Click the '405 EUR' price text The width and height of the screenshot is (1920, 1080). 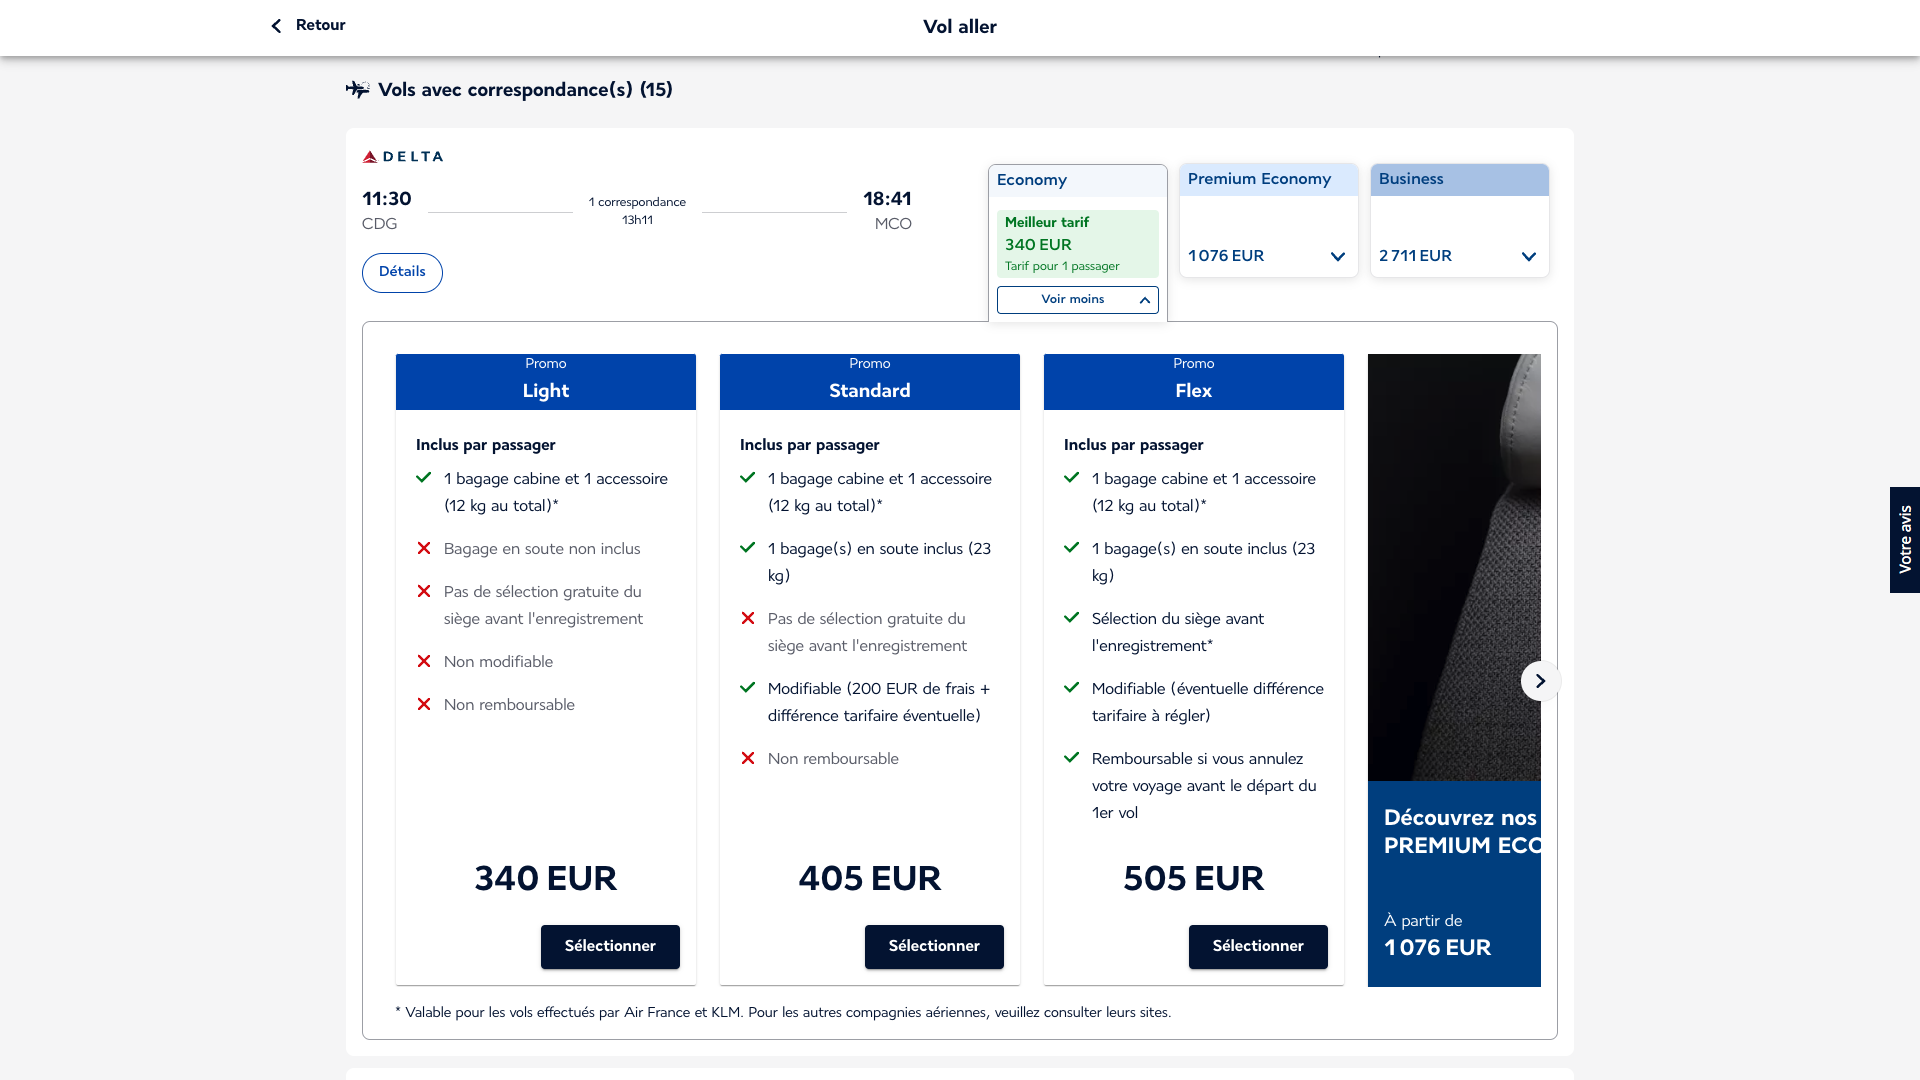tap(870, 879)
